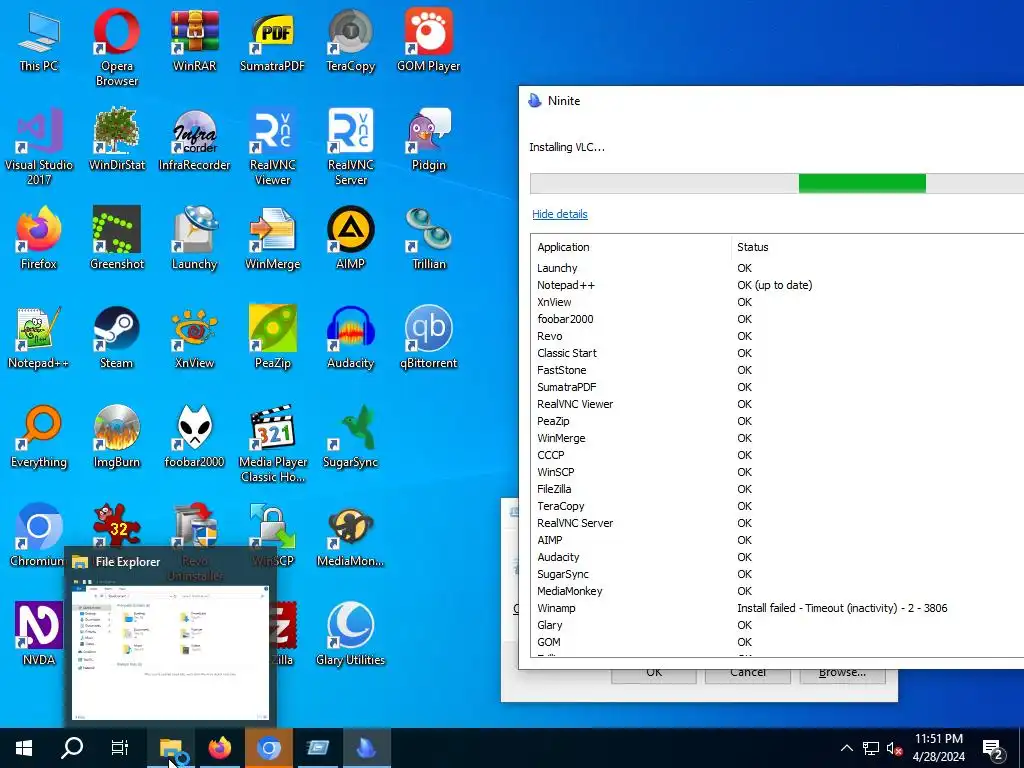Viewport: 1024px width, 768px height.
Task: Open Task View from taskbar
Action: point(120,748)
